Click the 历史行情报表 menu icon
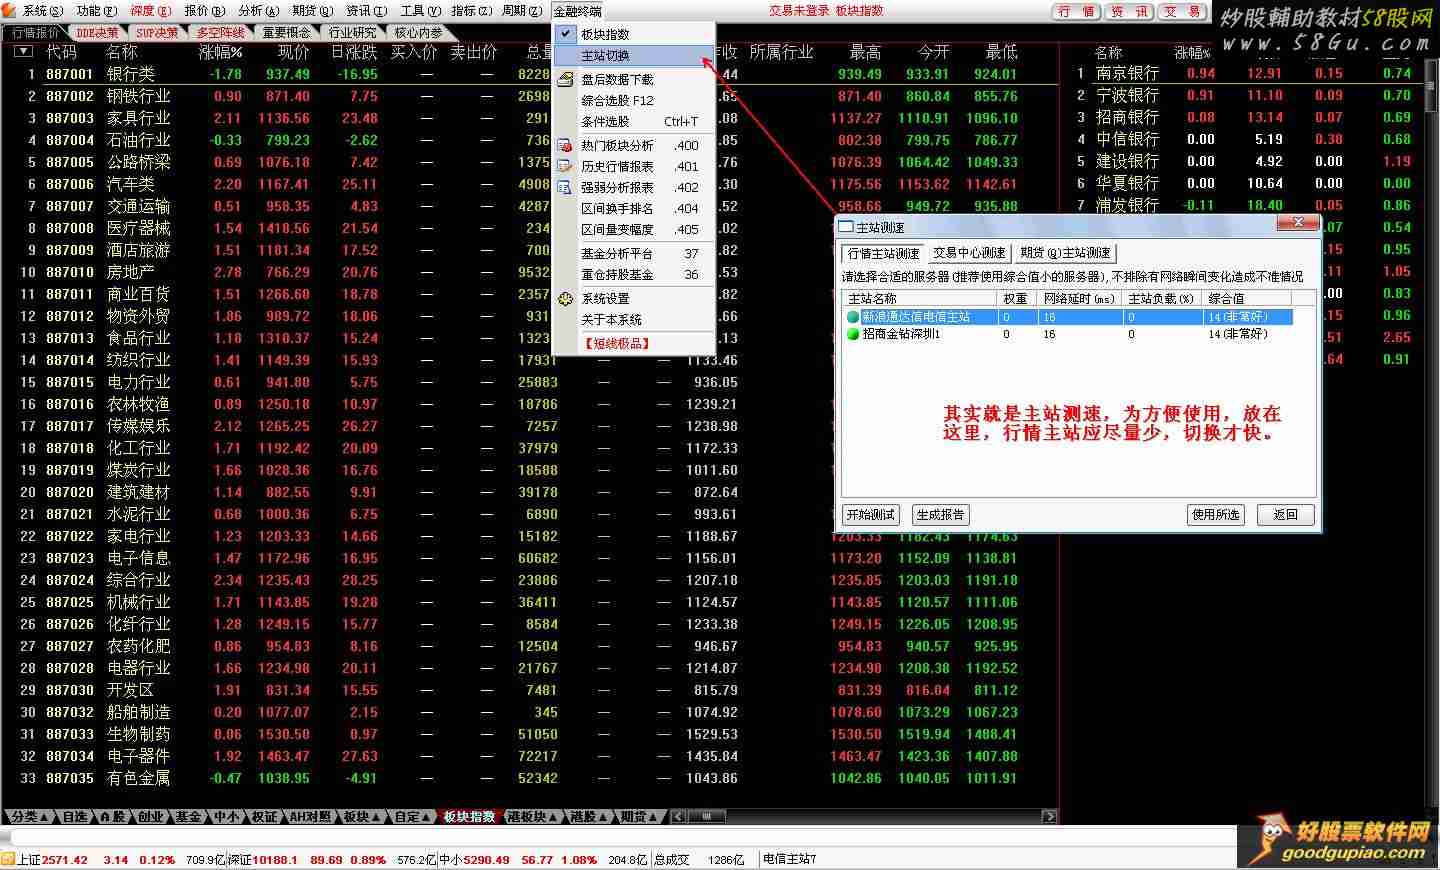Image resolution: width=1440 pixels, height=870 pixels. tap(565, 166)
